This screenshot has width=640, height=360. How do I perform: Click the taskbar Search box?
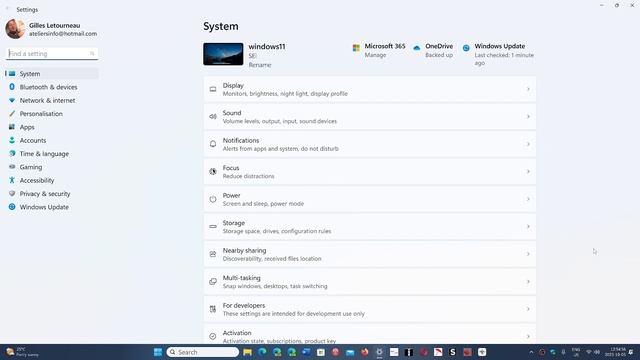point(202,352)
